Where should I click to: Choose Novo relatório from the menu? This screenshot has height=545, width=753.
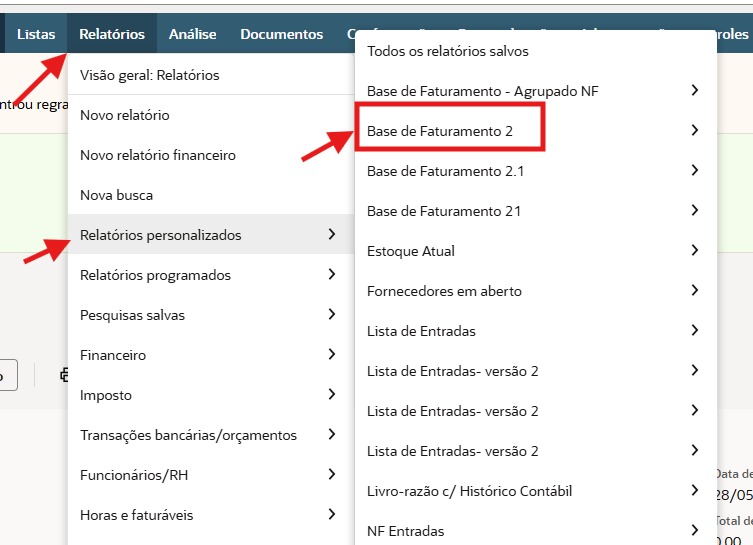coord(125,115)
